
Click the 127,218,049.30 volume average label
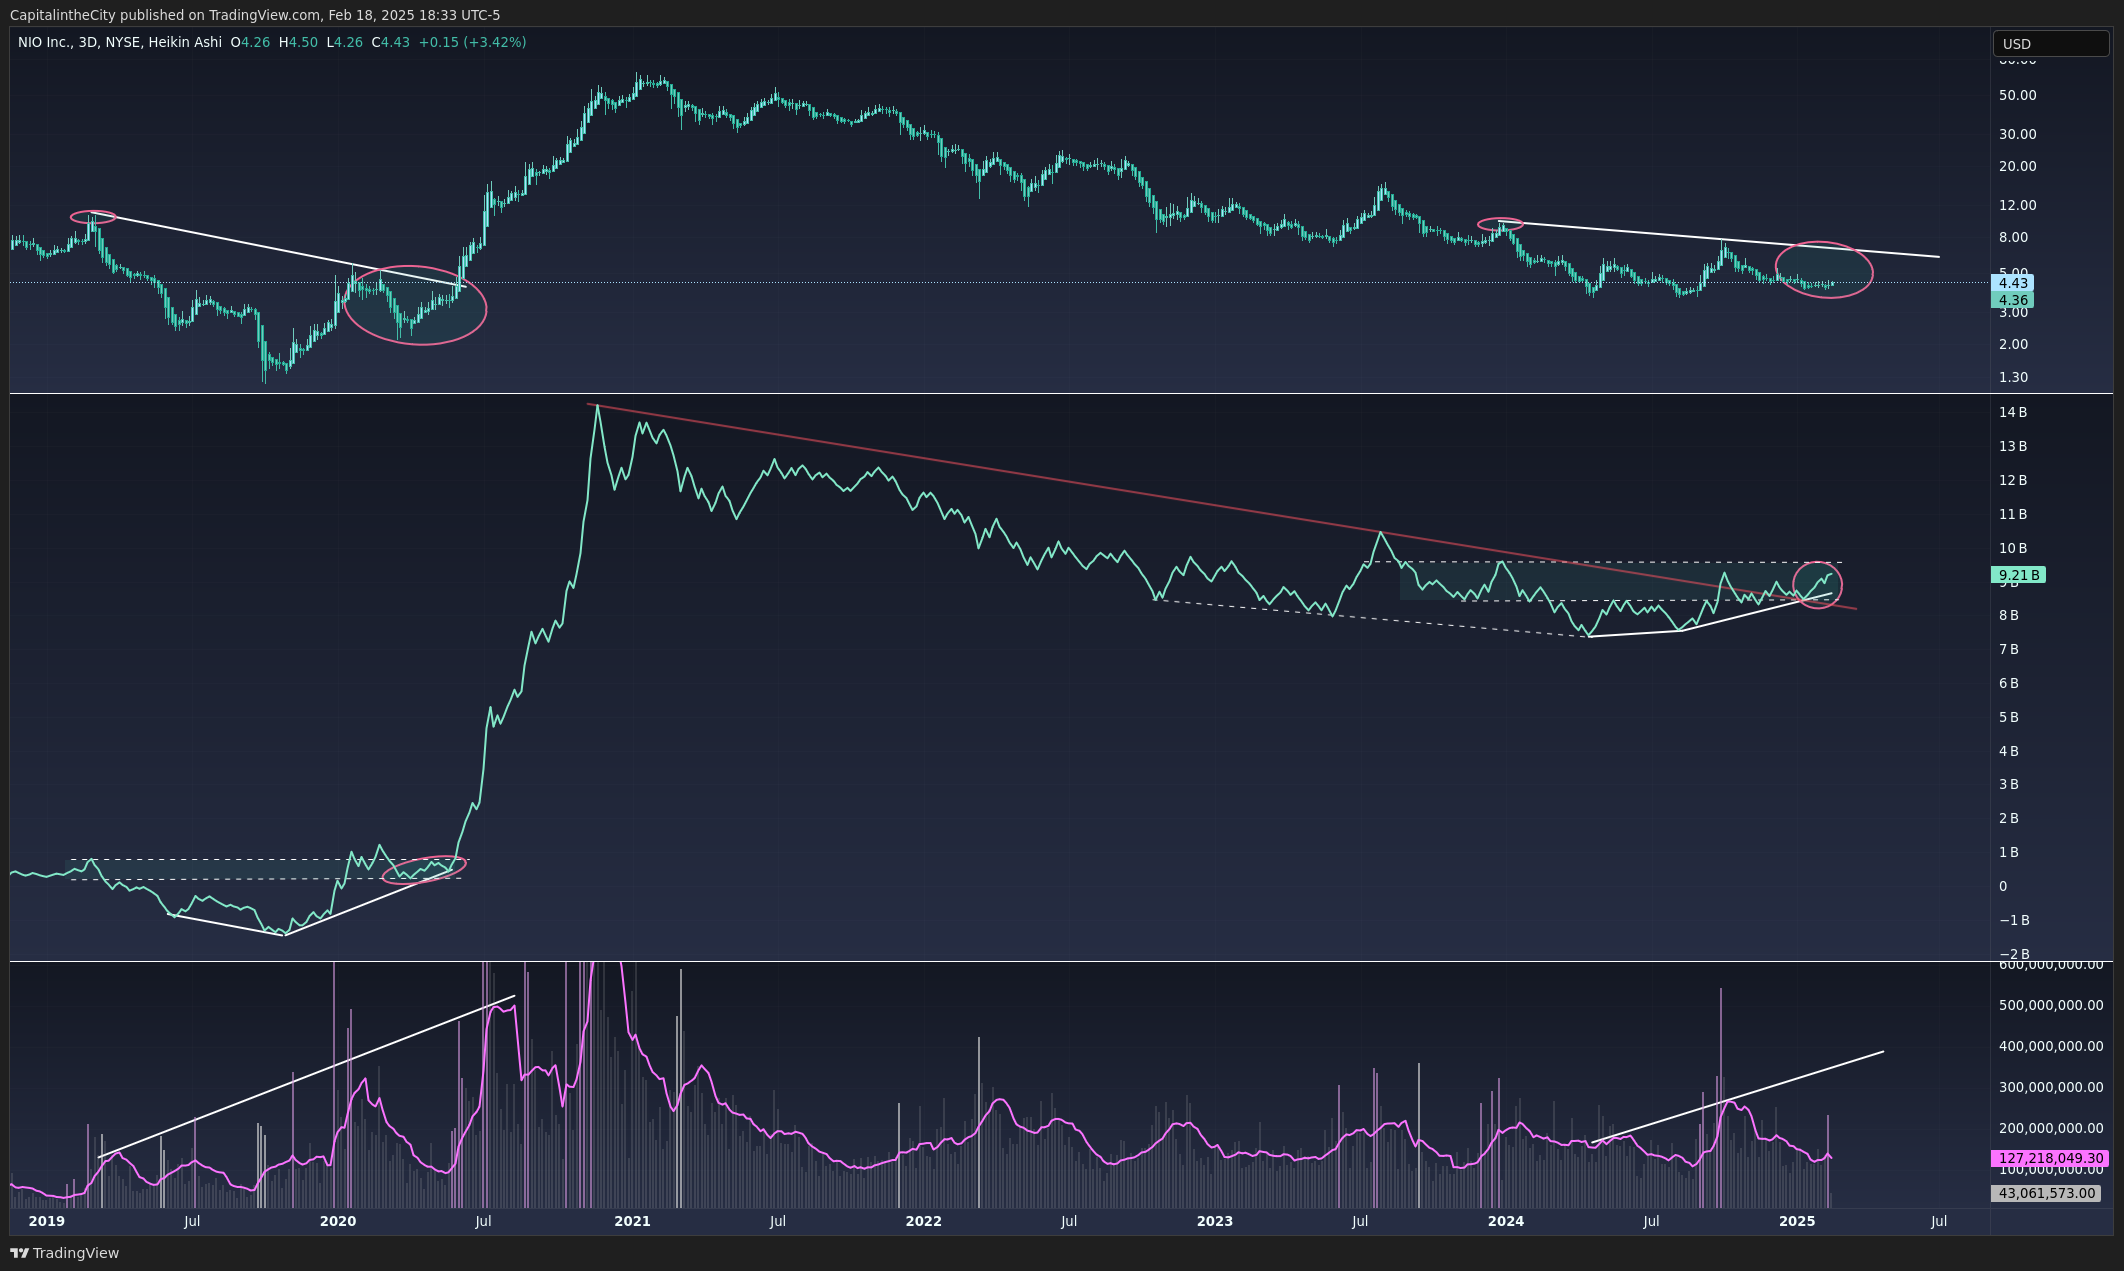[2051, 1158]
